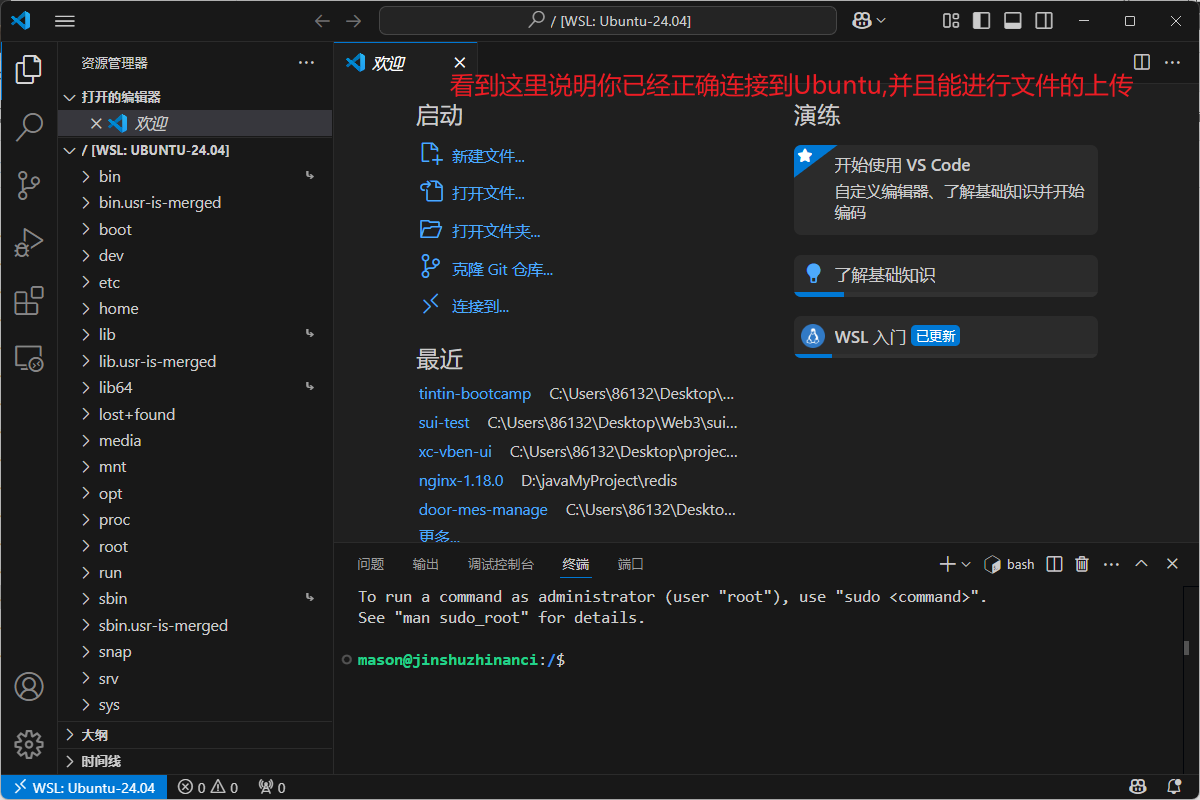Select the 欢迎 editor tab
Image resolution: width=1200 pixels, height=800 pixels.
(x=406, y=63)
